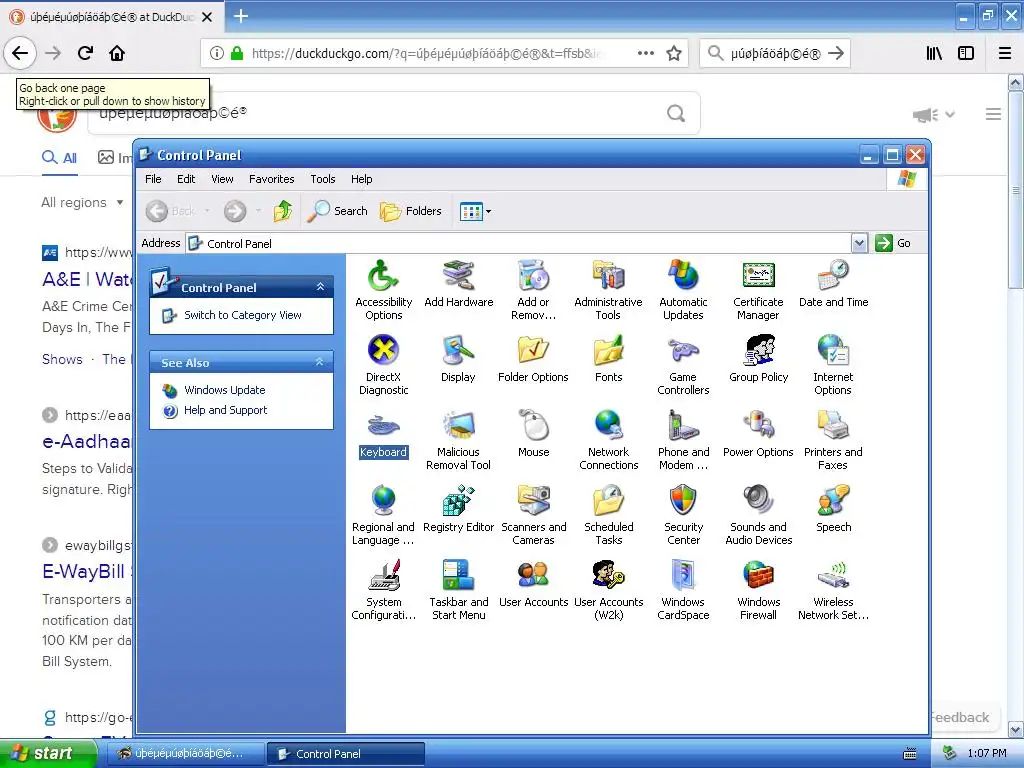
Task: Open Group Policy icon
Action: coord(758,359)
